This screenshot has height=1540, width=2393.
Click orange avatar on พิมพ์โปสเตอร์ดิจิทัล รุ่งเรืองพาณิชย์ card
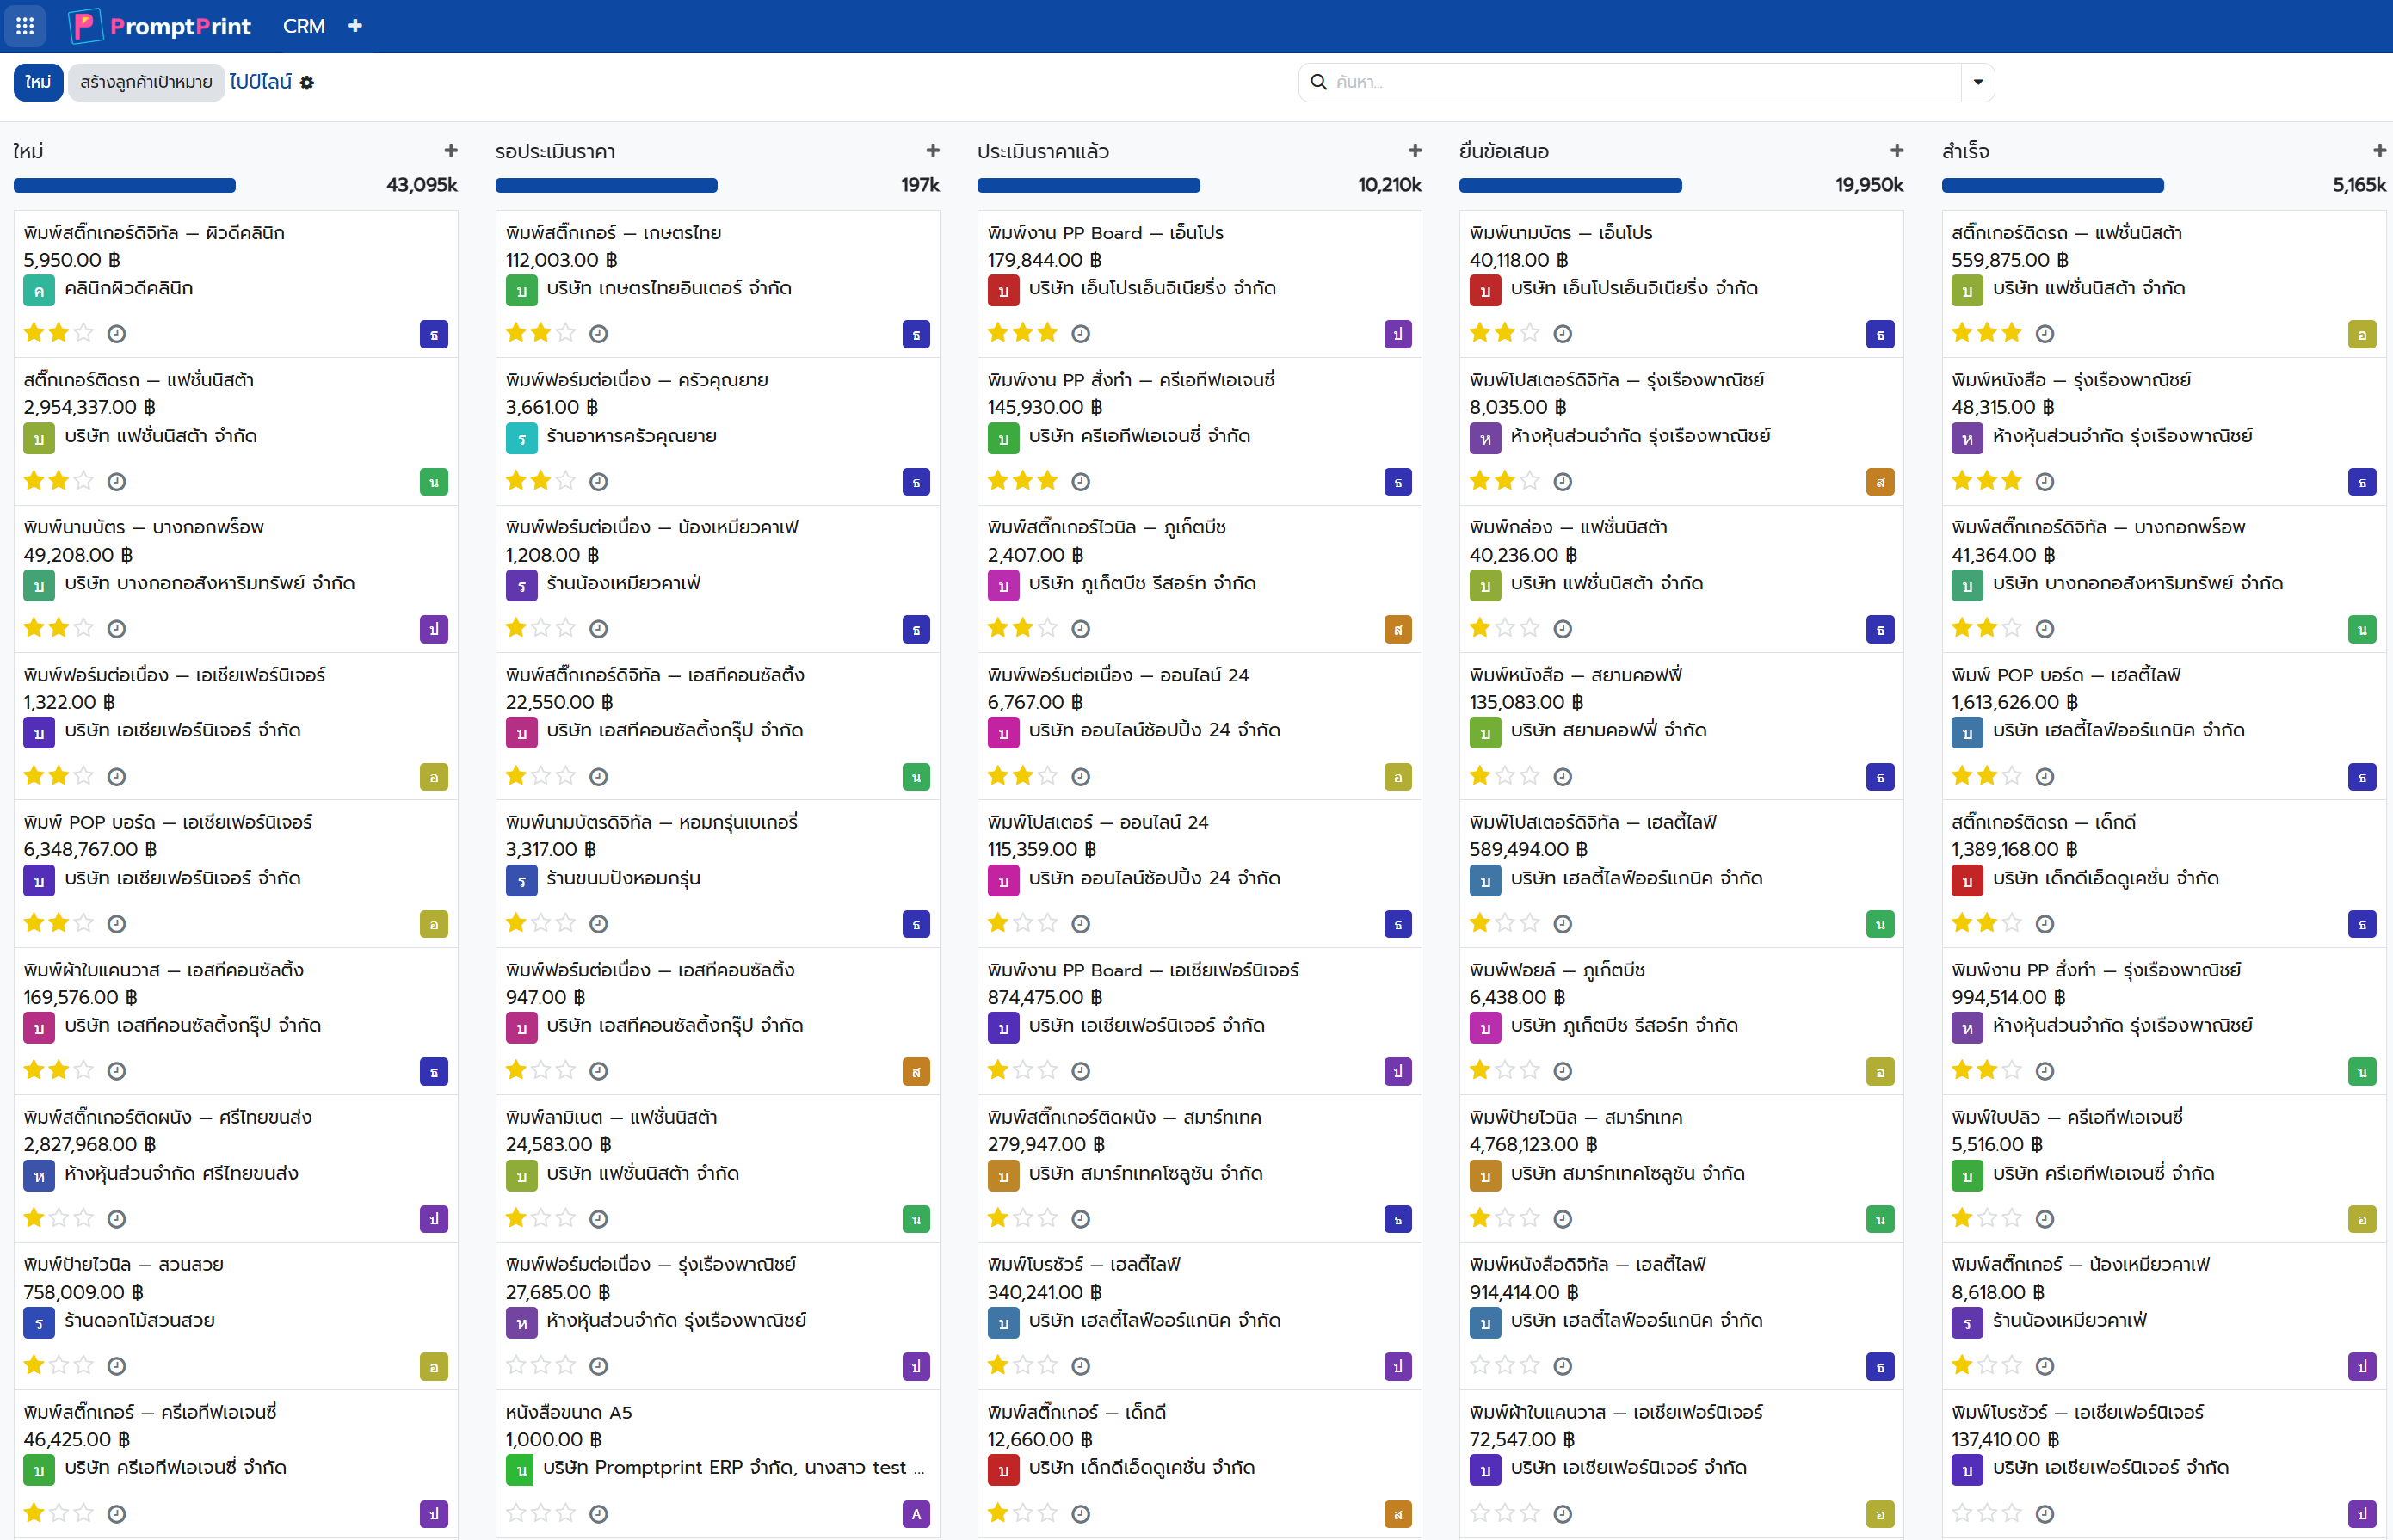(1880, 482)
